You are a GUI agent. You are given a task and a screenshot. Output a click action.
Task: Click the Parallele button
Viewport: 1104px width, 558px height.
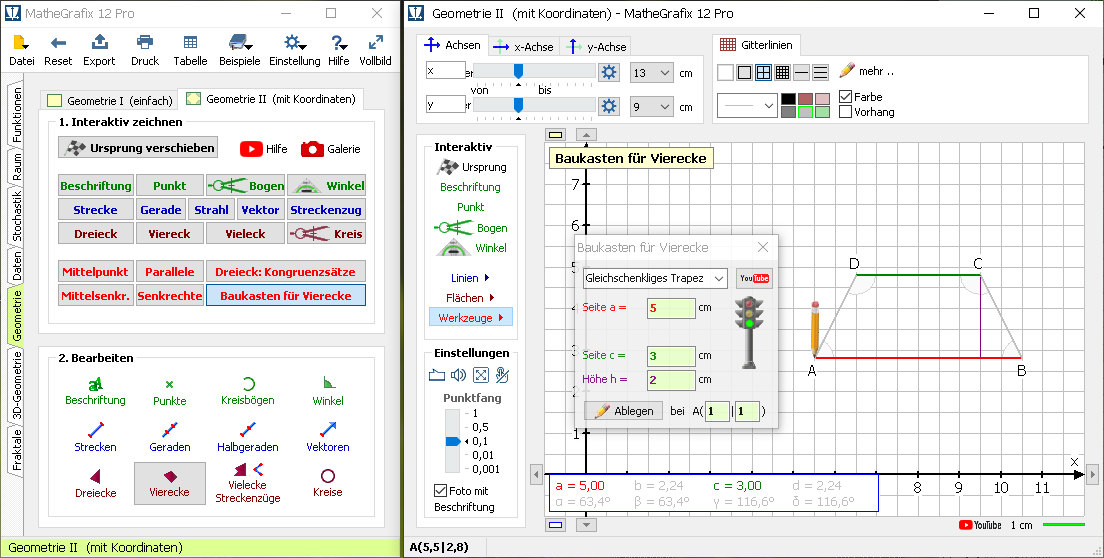170,272
